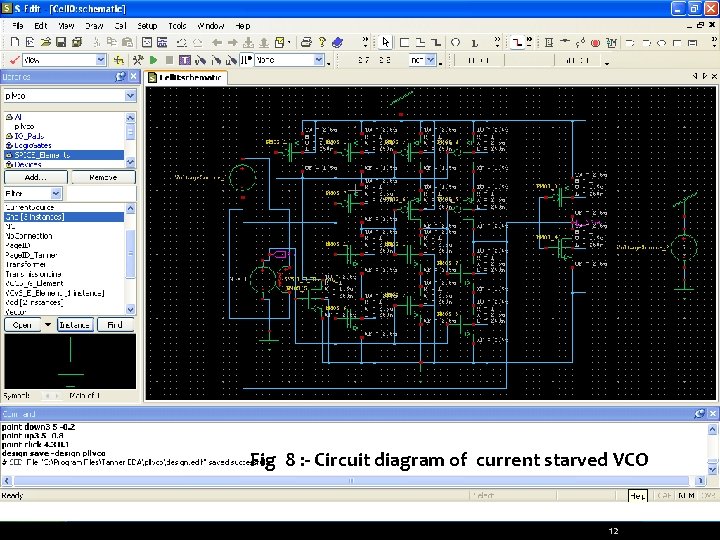Viewport: 720px width, 540px height.
Task: Click the Instance button
Action: pos(75,325)
